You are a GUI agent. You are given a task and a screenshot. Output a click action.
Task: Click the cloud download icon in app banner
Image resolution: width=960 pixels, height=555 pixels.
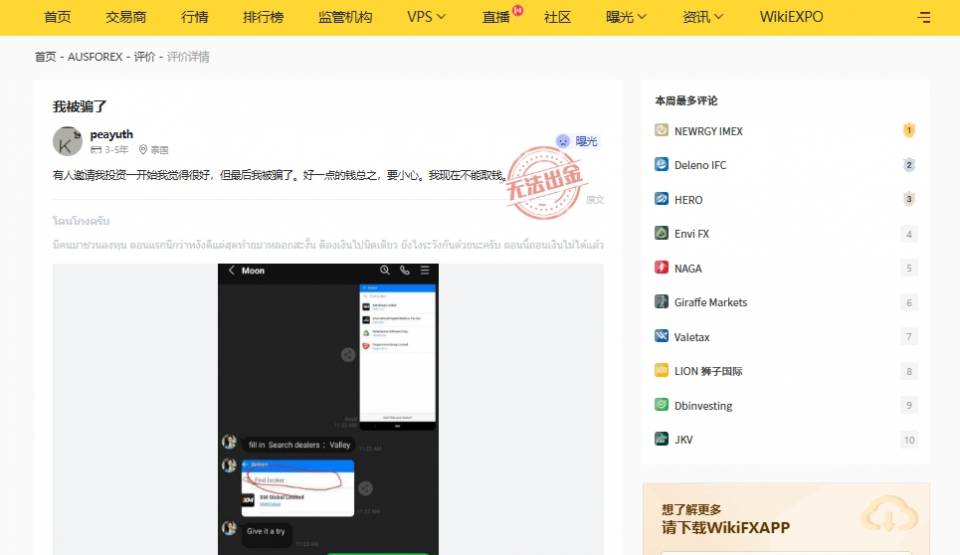click(890, 516)
